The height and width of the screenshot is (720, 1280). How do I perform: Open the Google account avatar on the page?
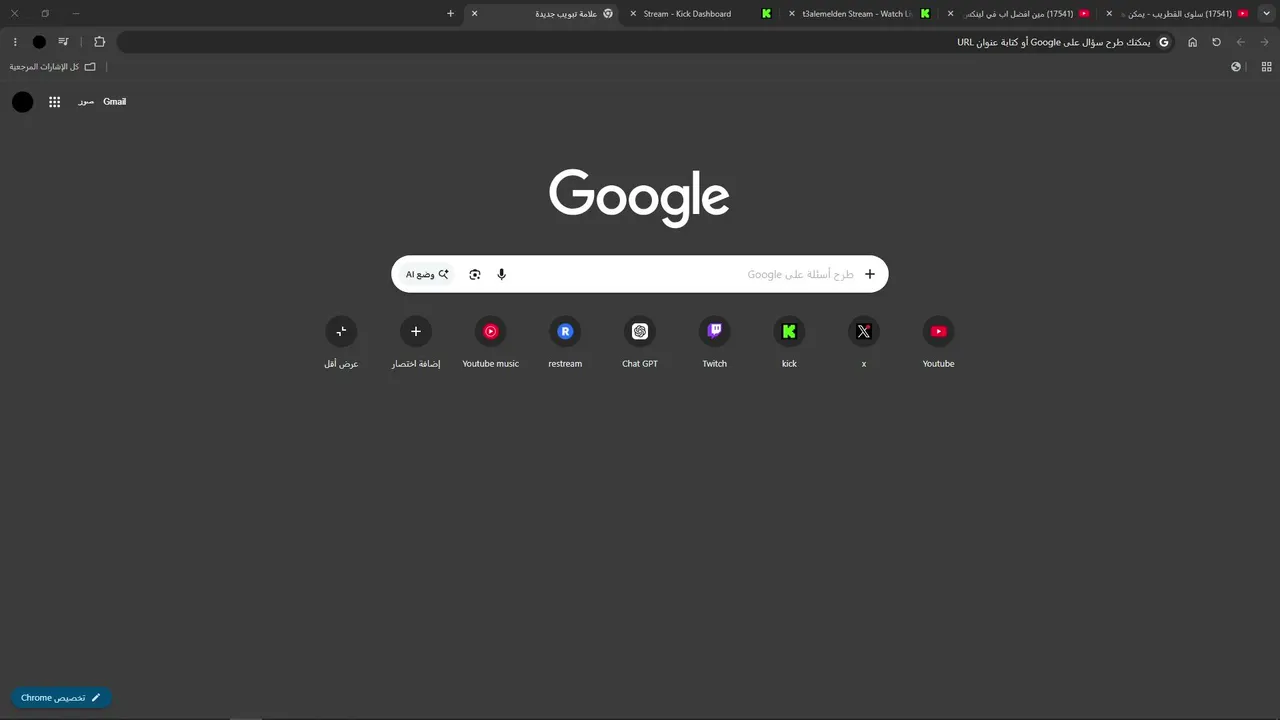click(x=23, y=102)
